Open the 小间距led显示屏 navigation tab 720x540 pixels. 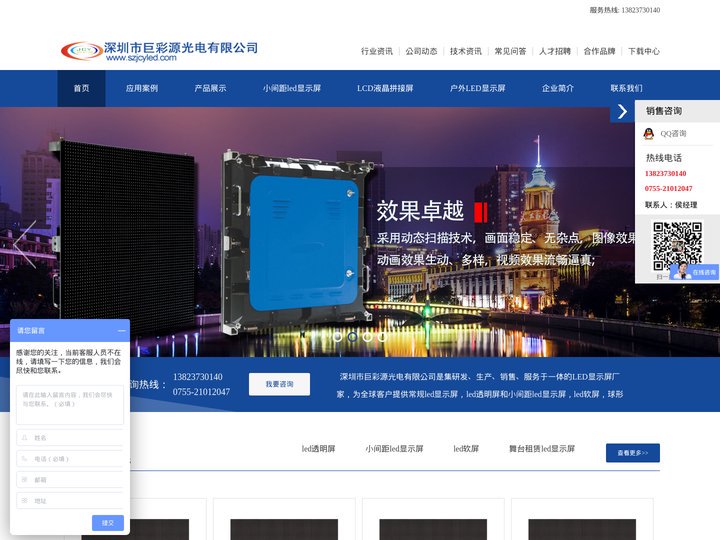[x=292, y=88]
